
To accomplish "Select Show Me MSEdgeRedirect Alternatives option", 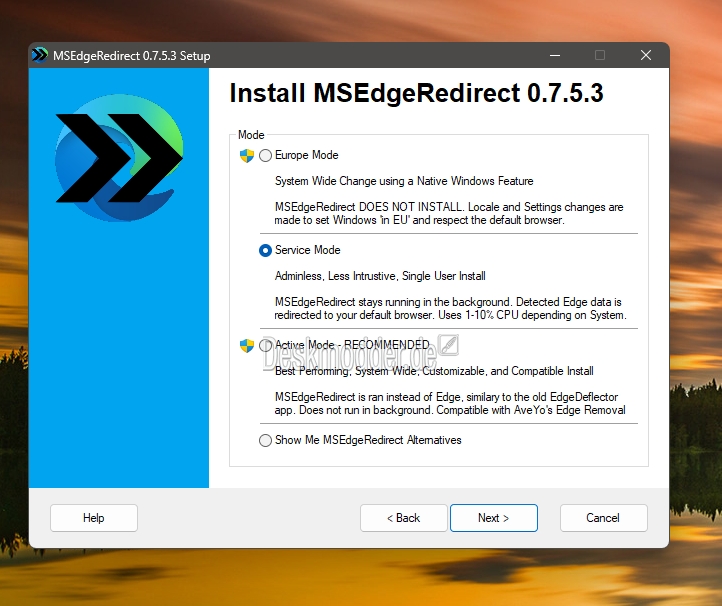I will point(265,440).
